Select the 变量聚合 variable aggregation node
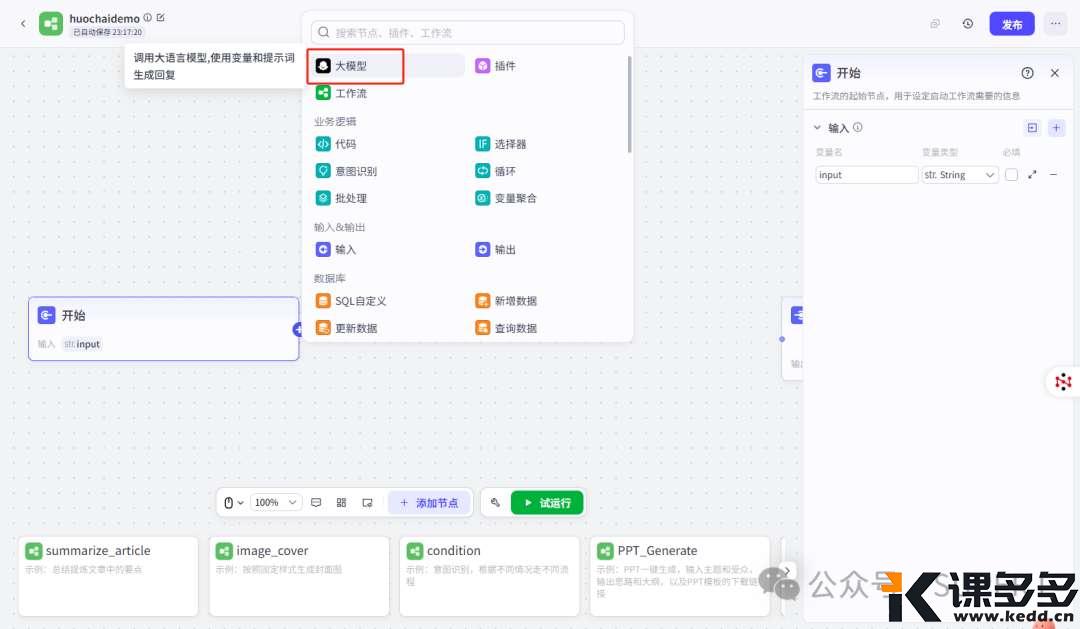The width and height of the screenshot is (1080, 629). tap(513, 197)
